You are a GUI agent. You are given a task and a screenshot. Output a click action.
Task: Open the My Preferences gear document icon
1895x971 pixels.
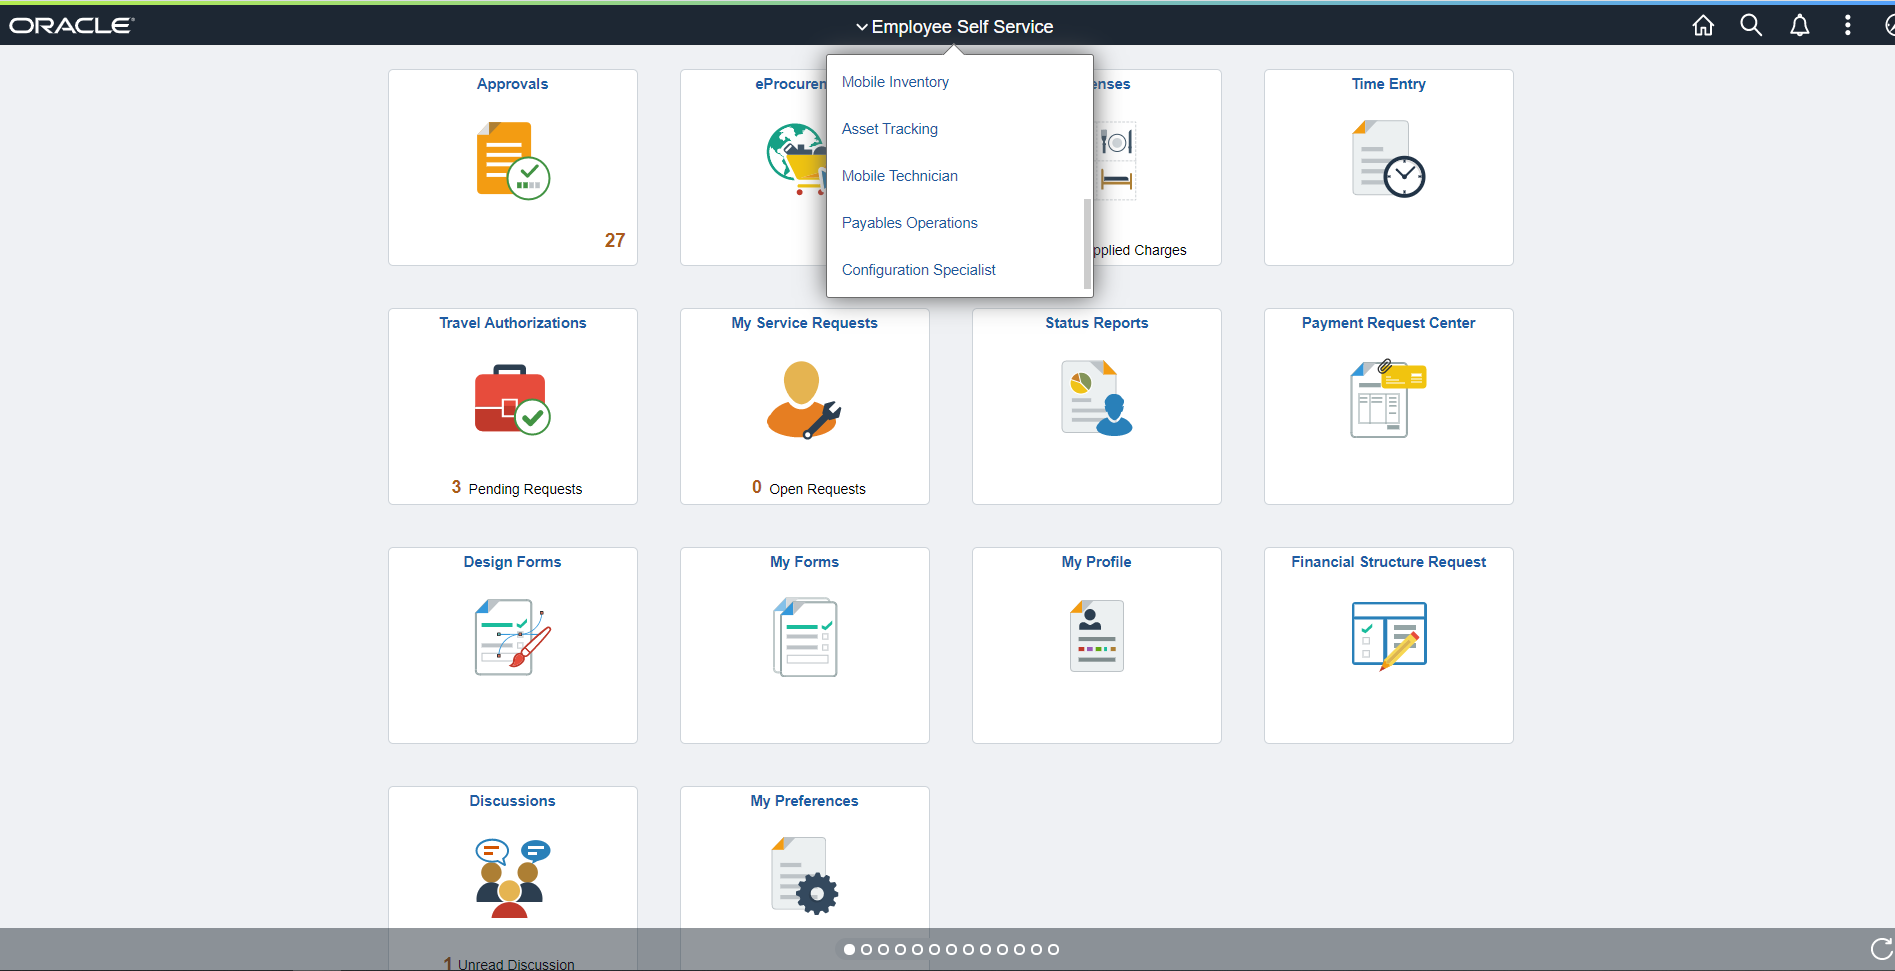click(x=804, y=876)
